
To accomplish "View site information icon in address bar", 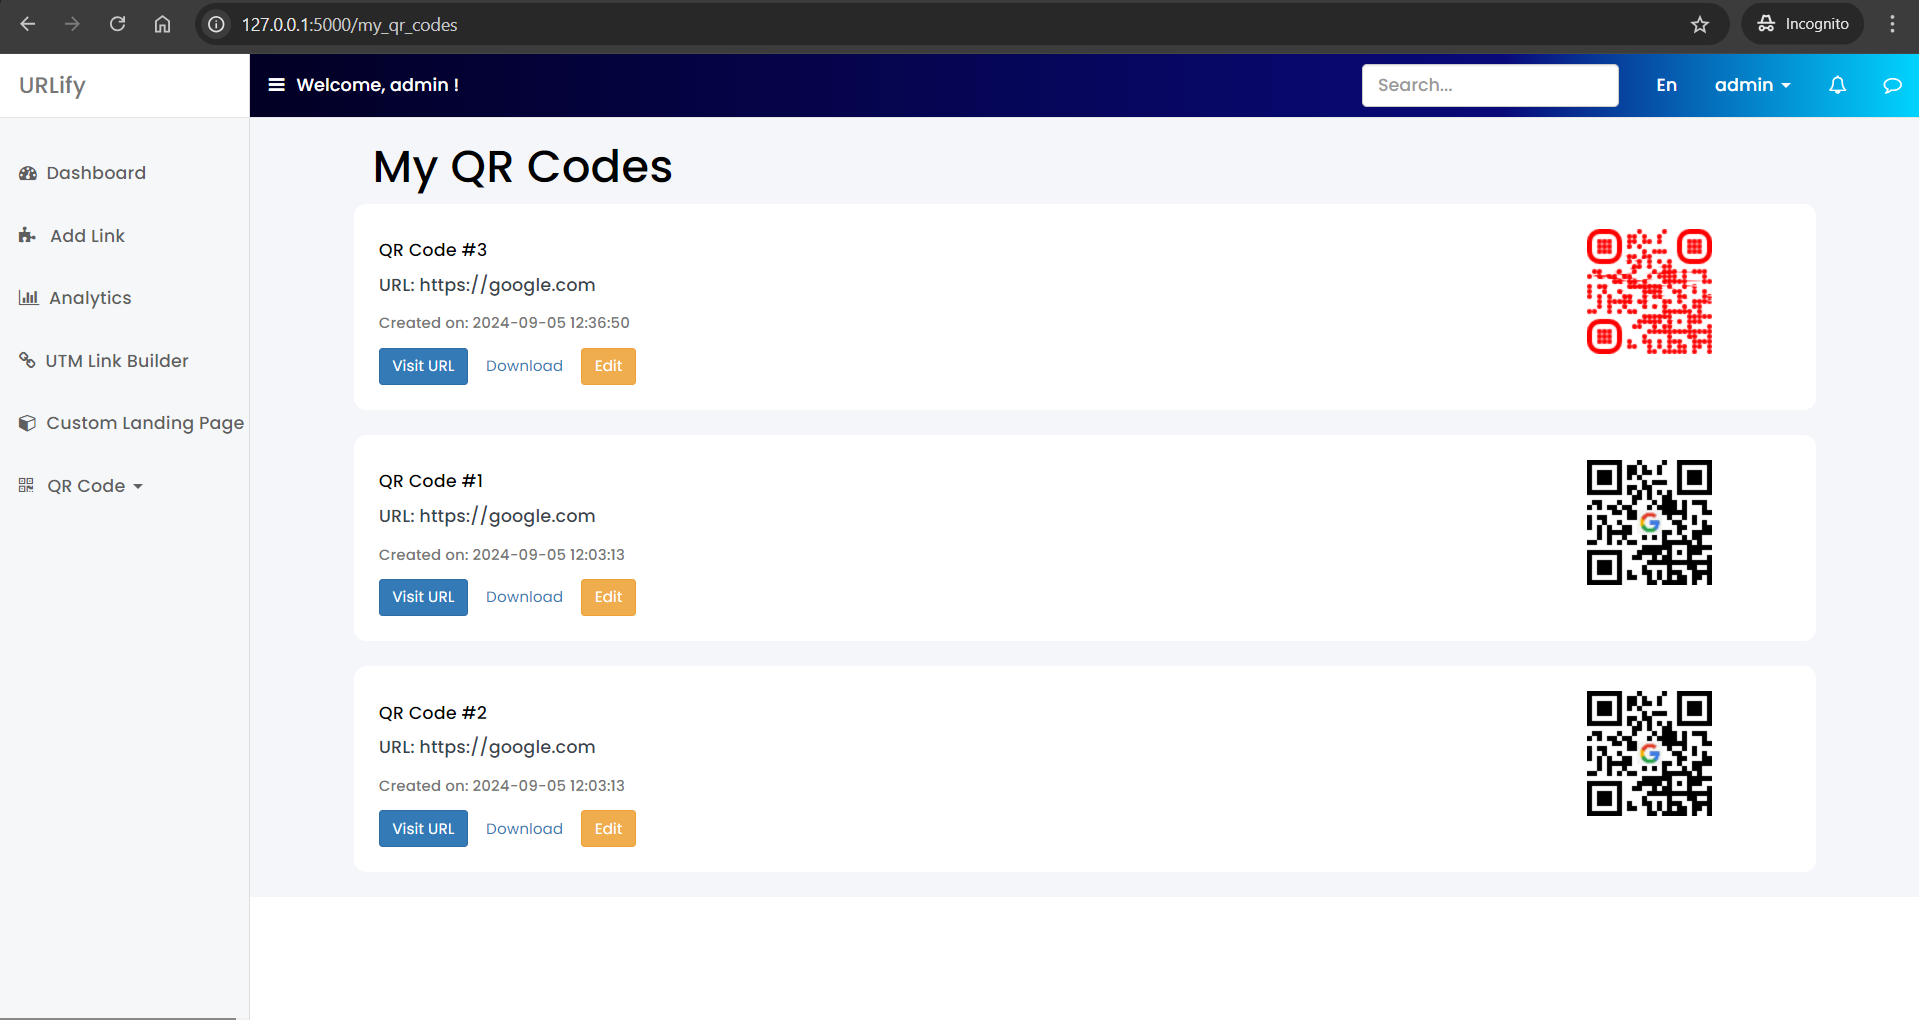I will 216,24.
